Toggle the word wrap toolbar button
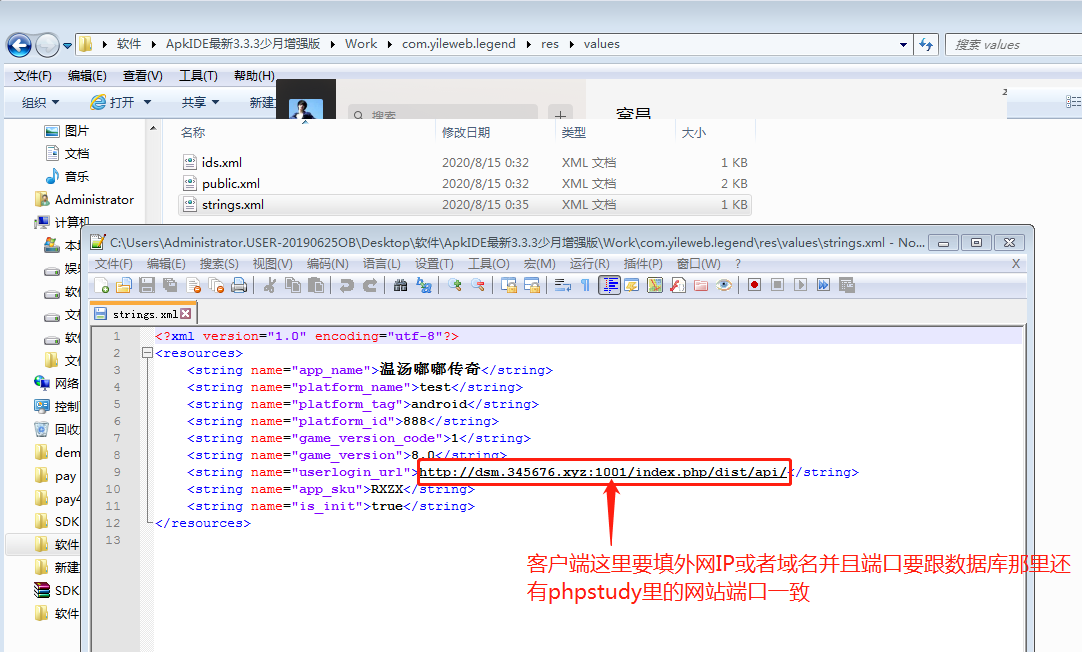The image size is (1082, 652). [x=563, y=285]
